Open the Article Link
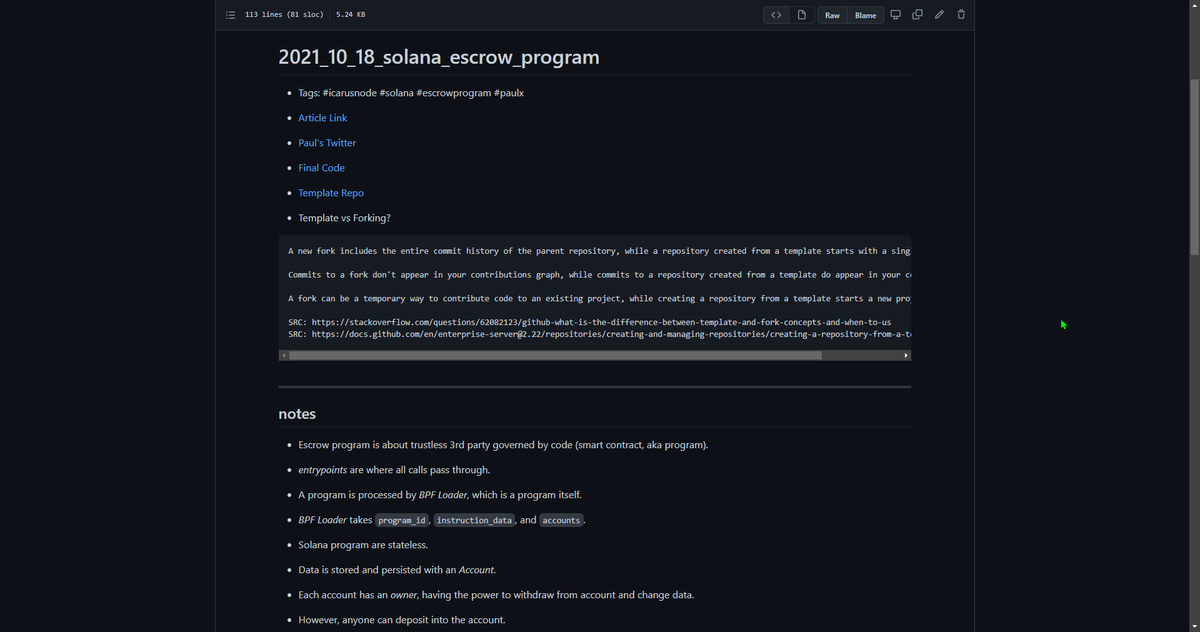Viewport: 1200px width, 632px height. pyautogui.click(x=323, y=118)
